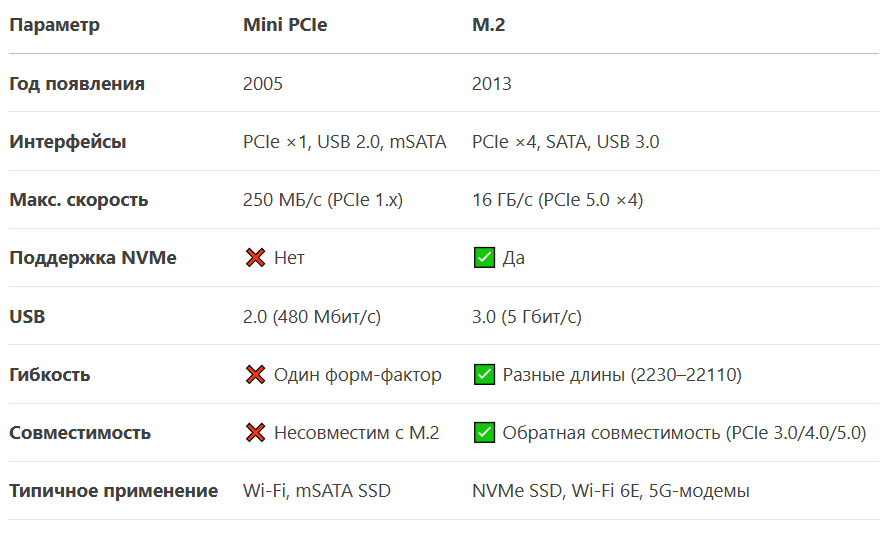Select the 16 ГБ/с (PCIe 5.0 ×4) cell
The width and height of the screenshot is (892, 534).
[x=558, y=200]
